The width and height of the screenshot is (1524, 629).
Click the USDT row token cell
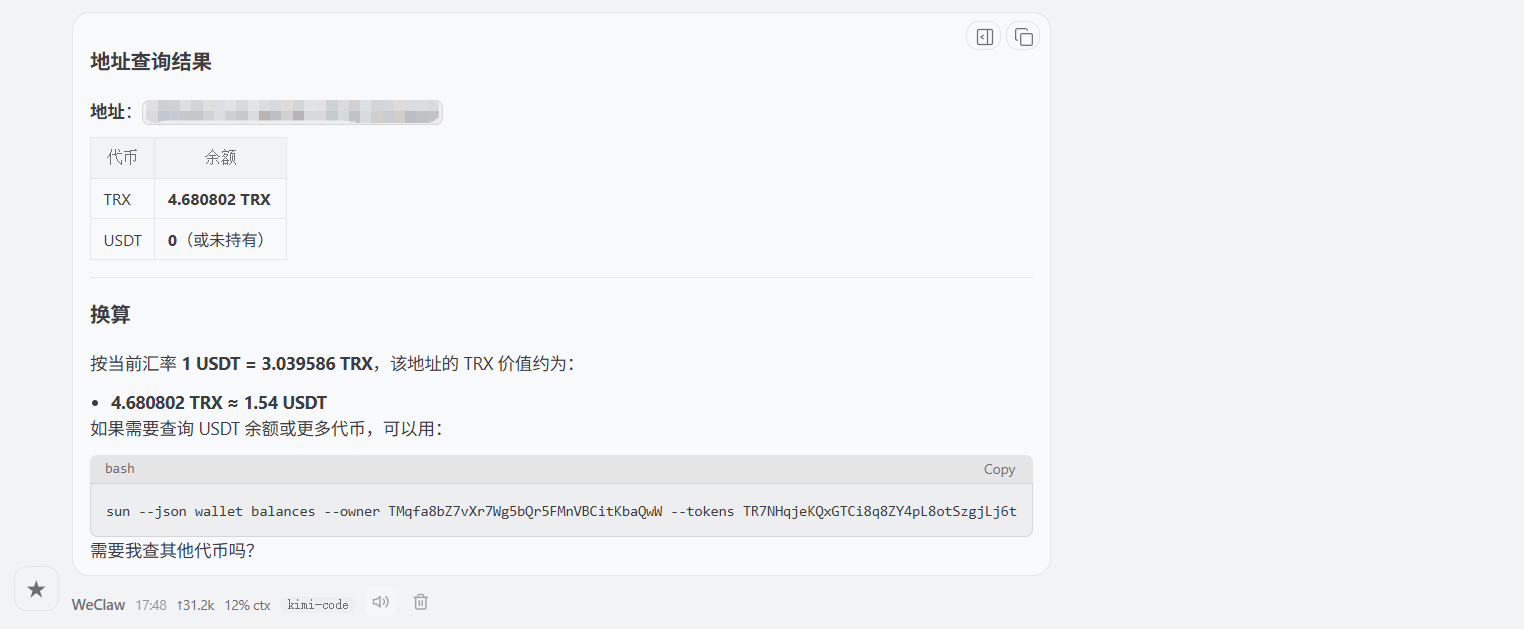click(x=123, y=240)
